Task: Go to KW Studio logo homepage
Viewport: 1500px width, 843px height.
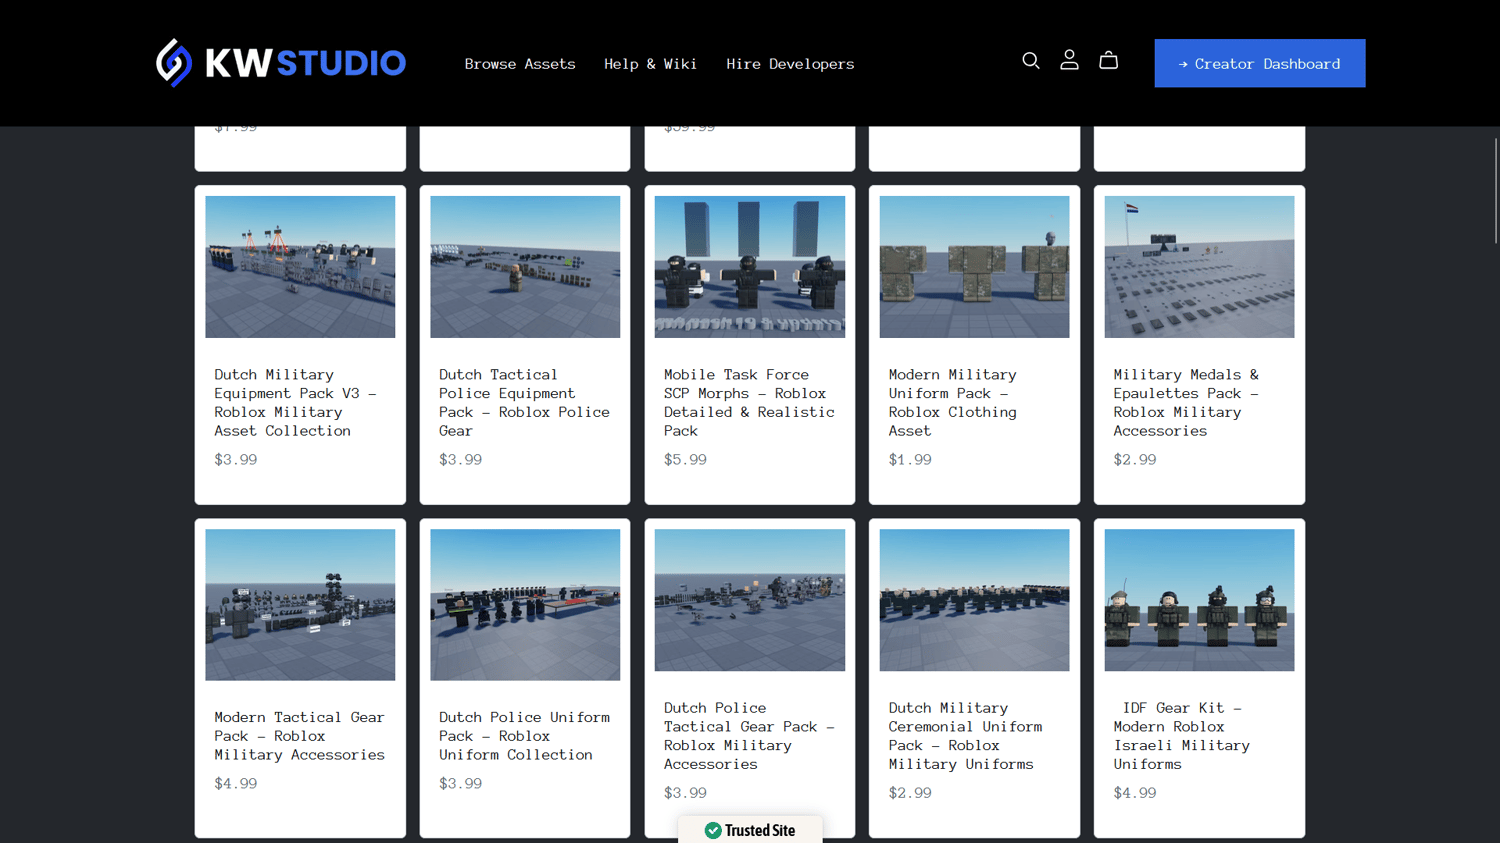Action: coord(281,63)
